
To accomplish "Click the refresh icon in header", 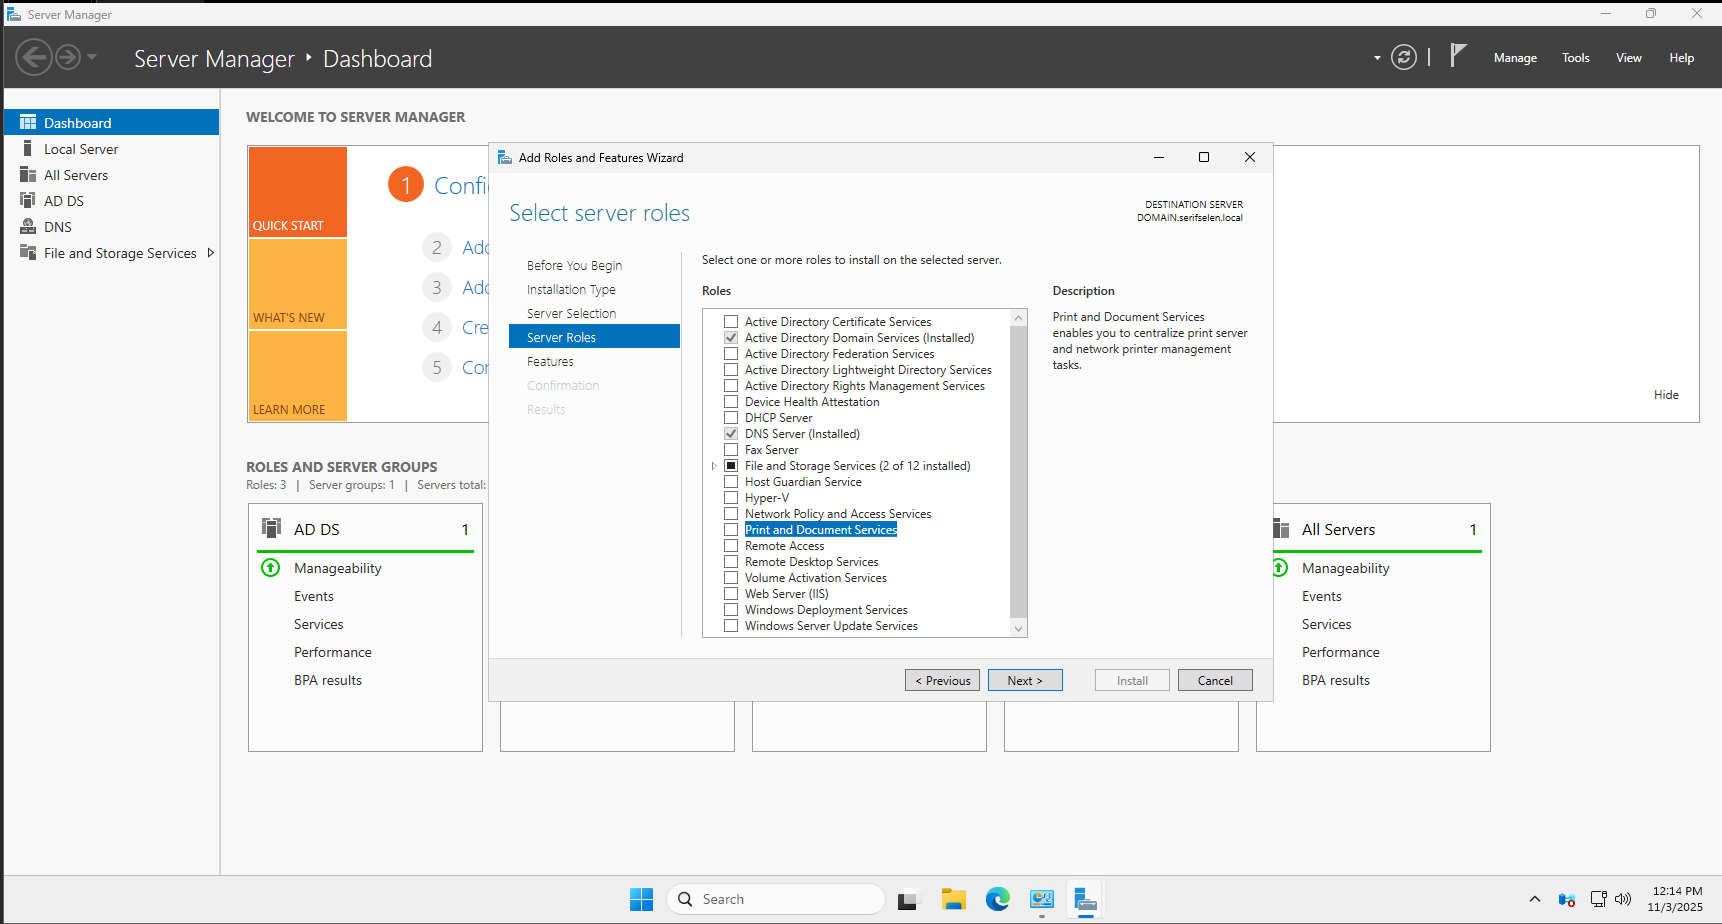I will (1404, 58).
